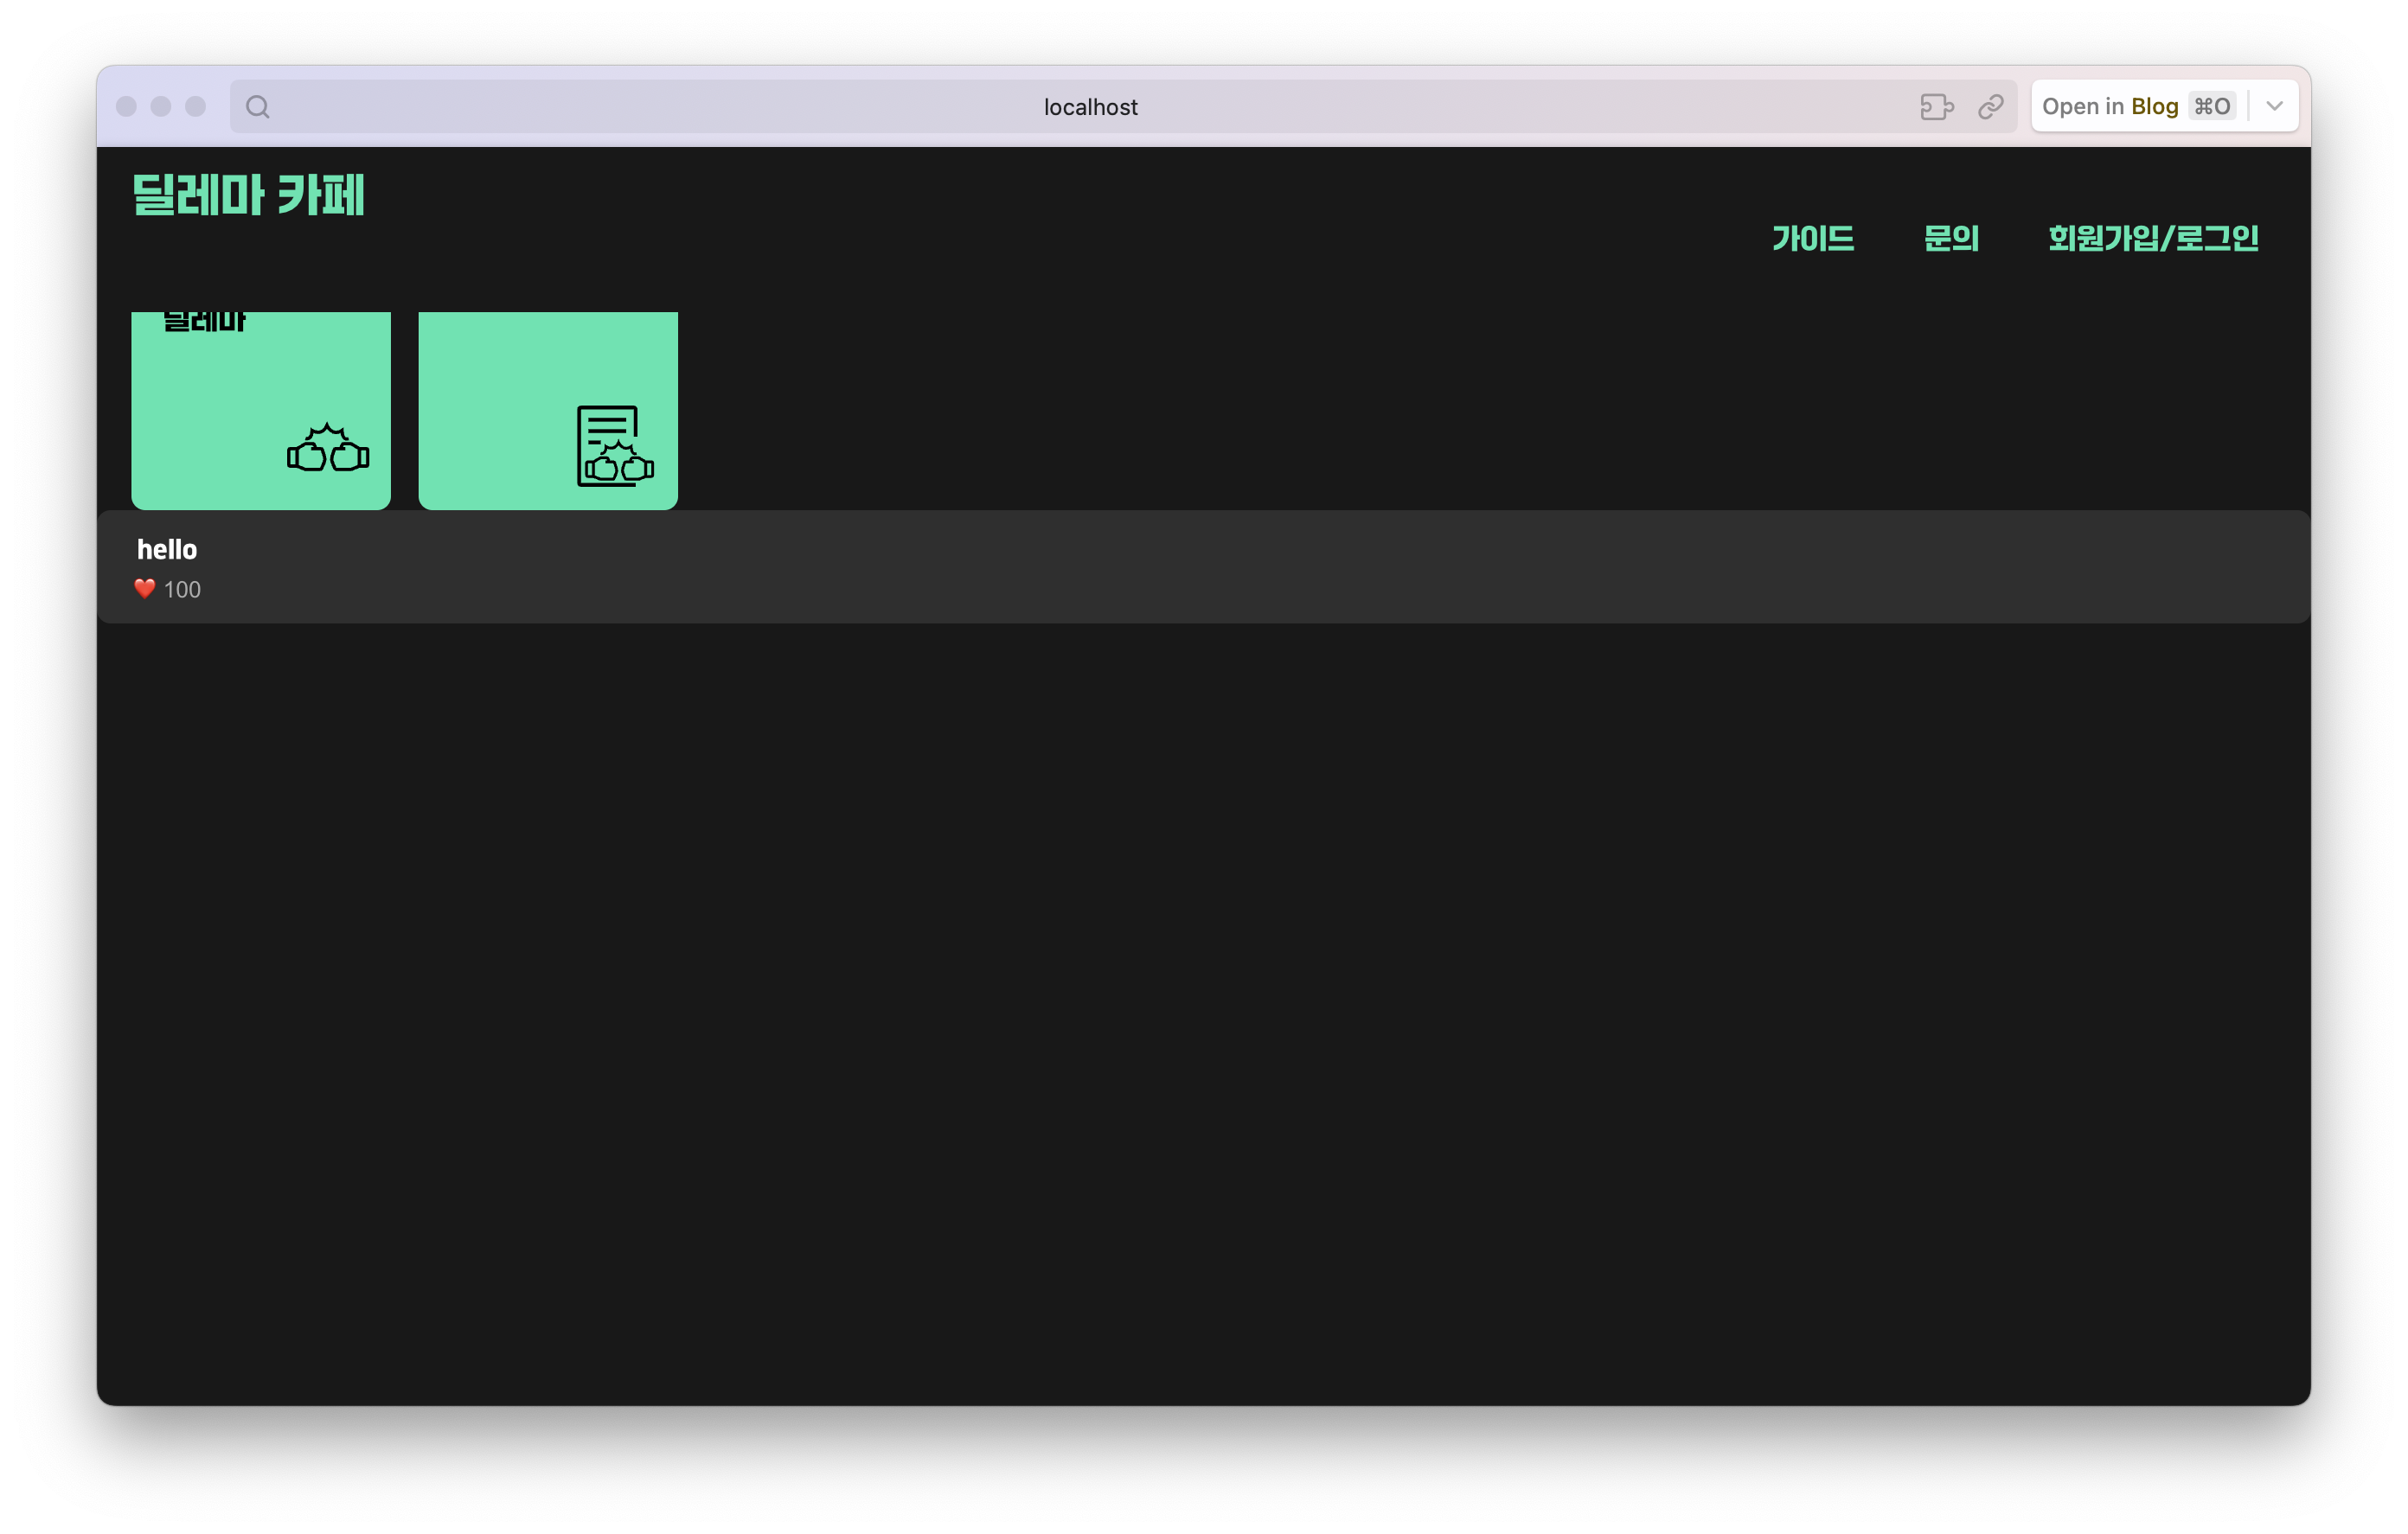Click the magnifier search icon in address bar
The height and width of the screenshot is (1534, 2408).
point(258,107)
